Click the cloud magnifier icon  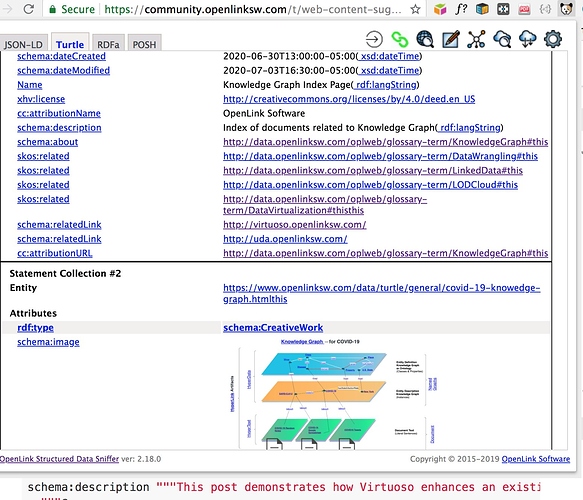click(x=502, y=39)
